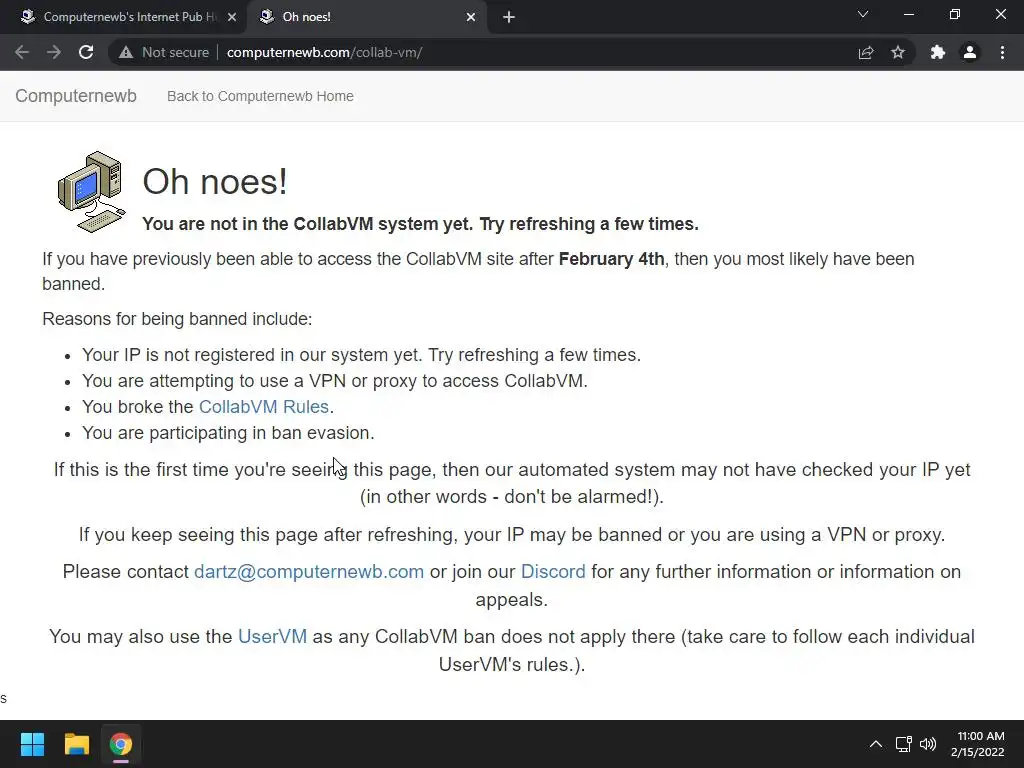The width and height of the screenshot is (1024, 768).
Task: Click the Computernewb brand link
Action: [x=76, y=96]
